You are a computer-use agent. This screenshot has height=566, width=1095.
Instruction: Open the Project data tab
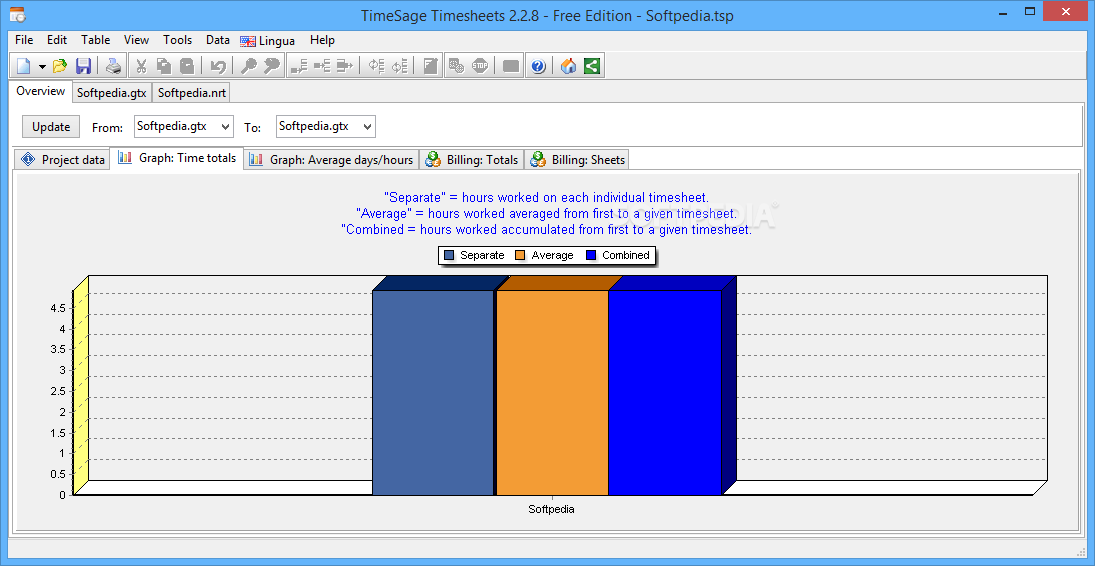(x=63, y=159)
